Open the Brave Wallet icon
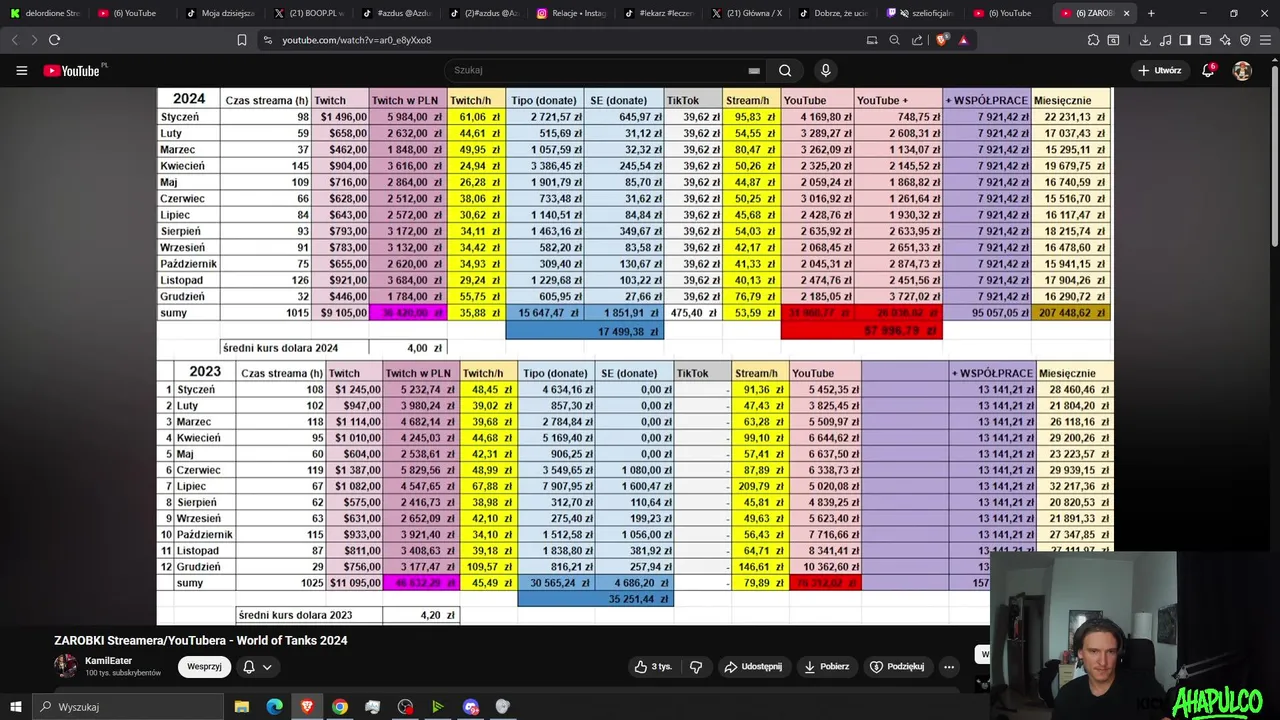This screenshot has height=720, width=1280. tap(1205, 40)
